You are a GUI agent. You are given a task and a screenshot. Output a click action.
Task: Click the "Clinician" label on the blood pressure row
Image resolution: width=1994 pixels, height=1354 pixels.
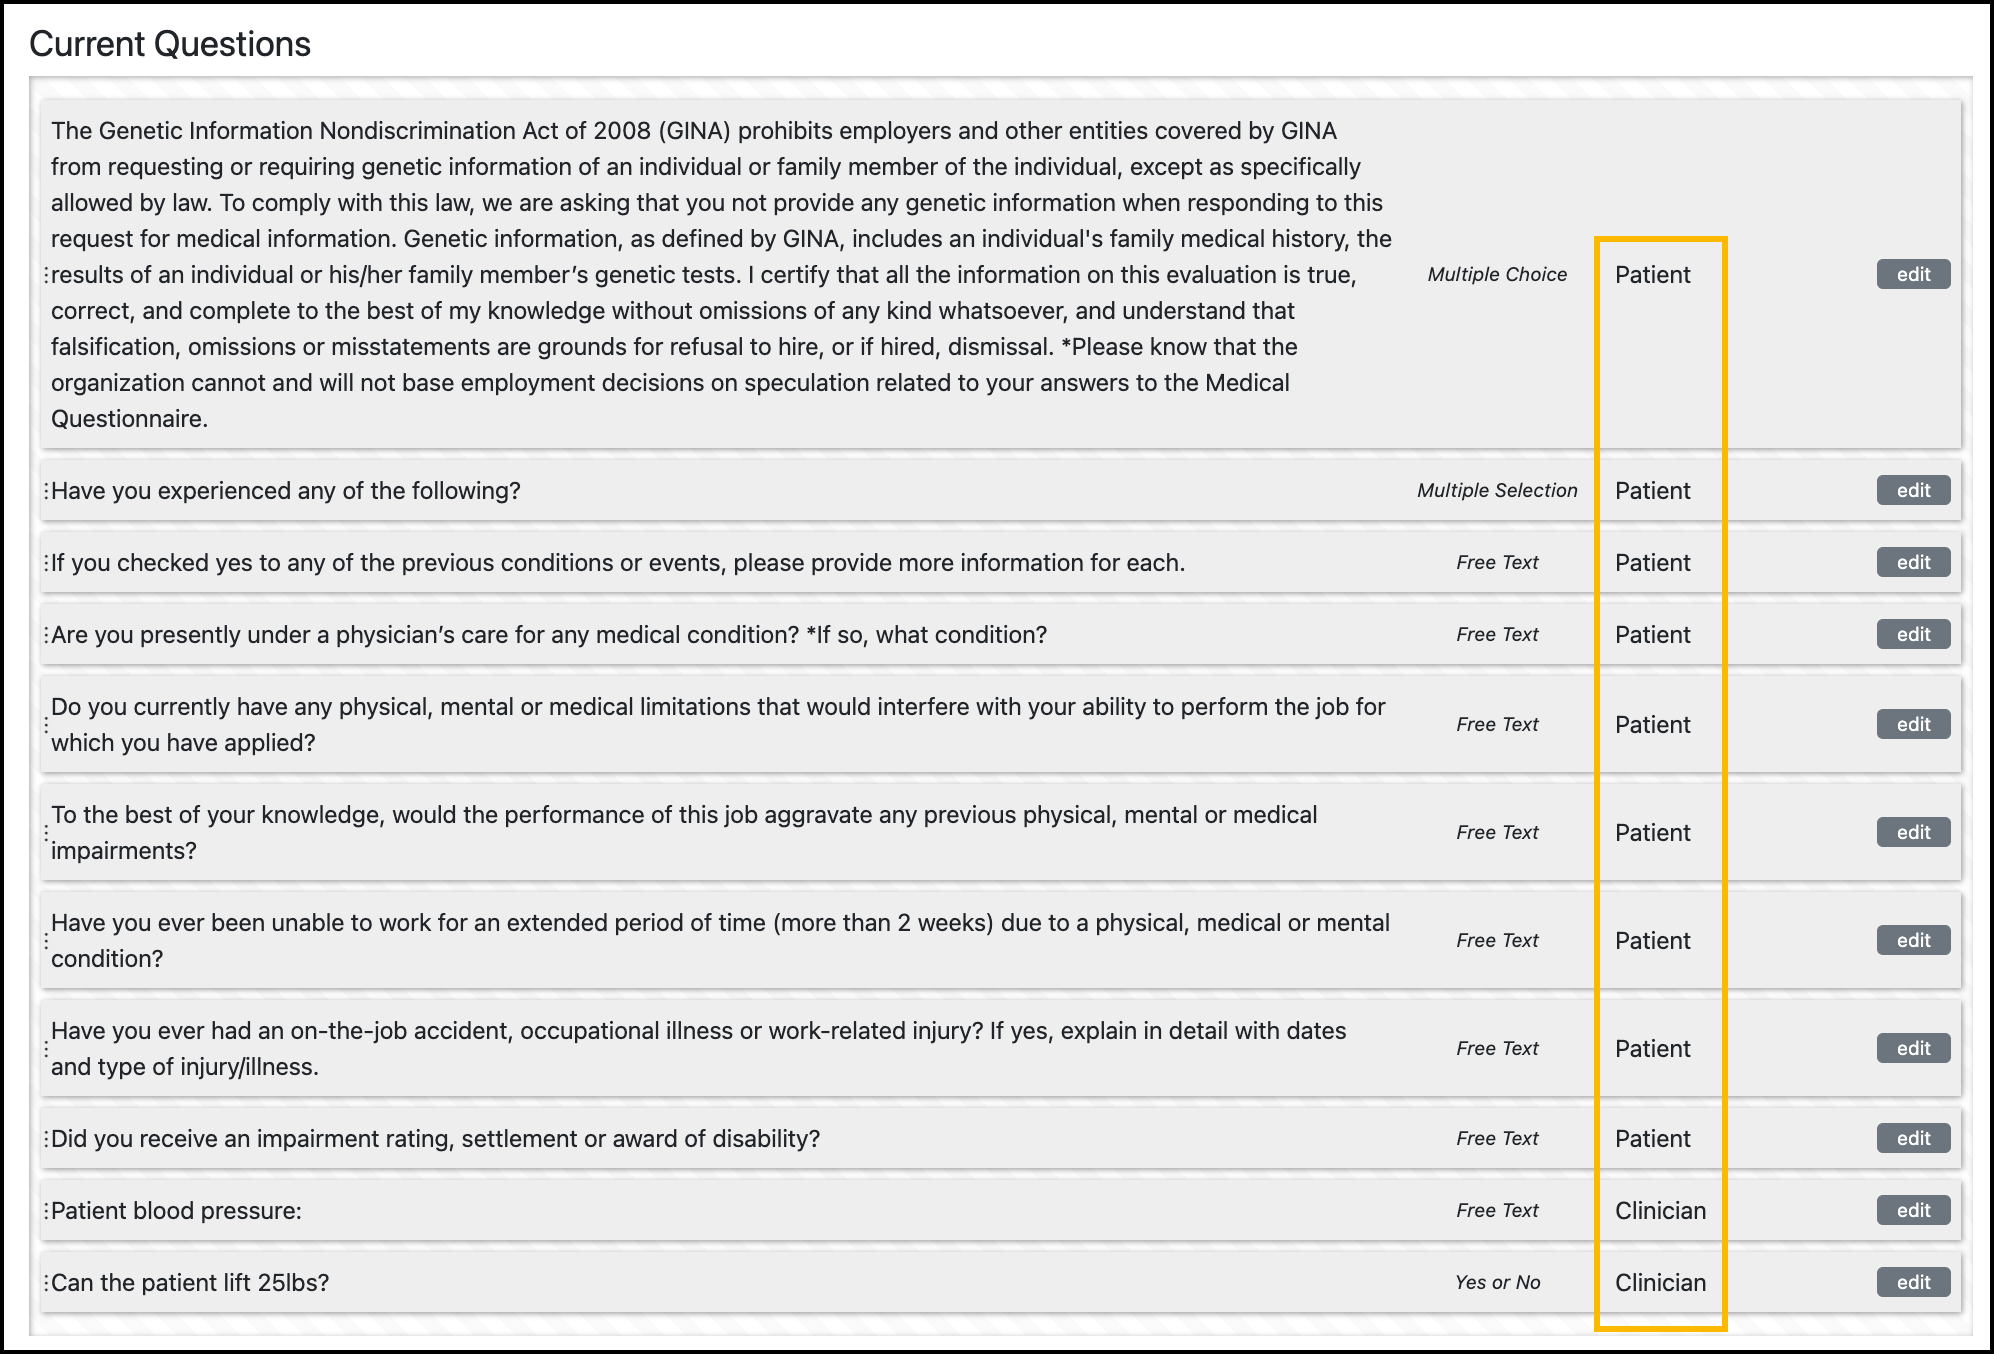click(x=1660, y=1210)
